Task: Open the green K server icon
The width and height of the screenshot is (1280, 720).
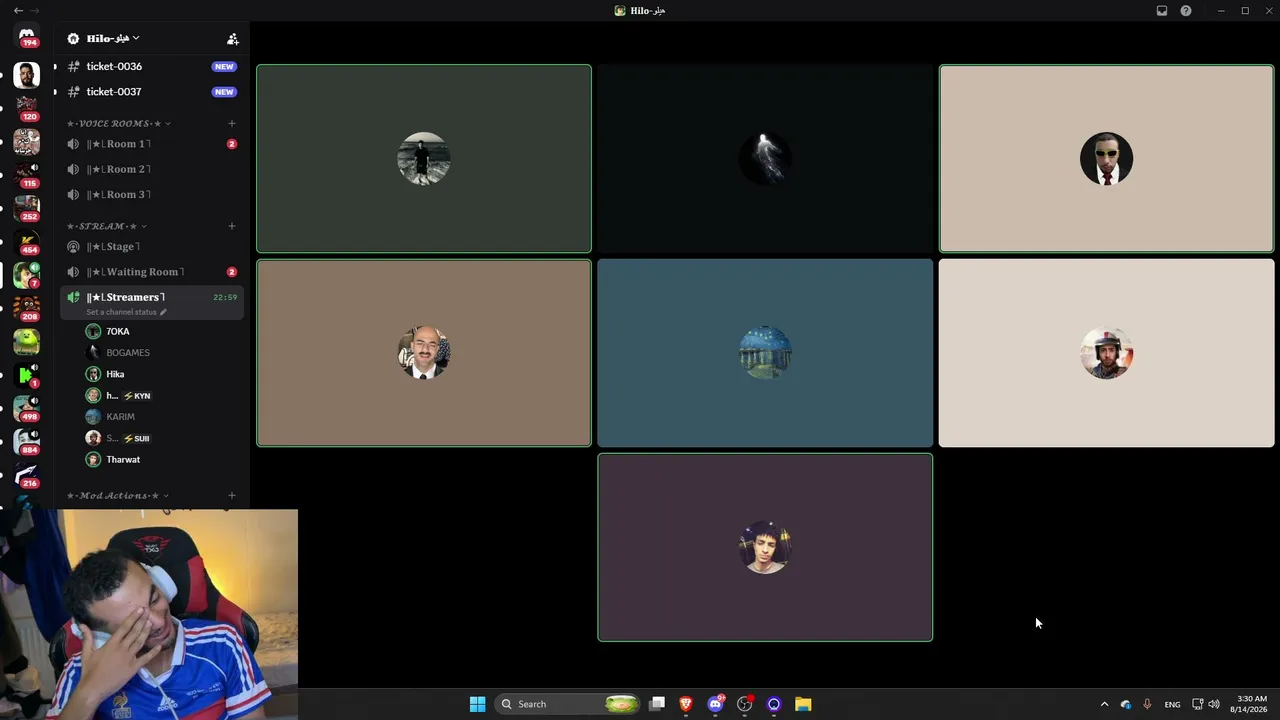Action: pyautogui.click(x=27, y=375)
